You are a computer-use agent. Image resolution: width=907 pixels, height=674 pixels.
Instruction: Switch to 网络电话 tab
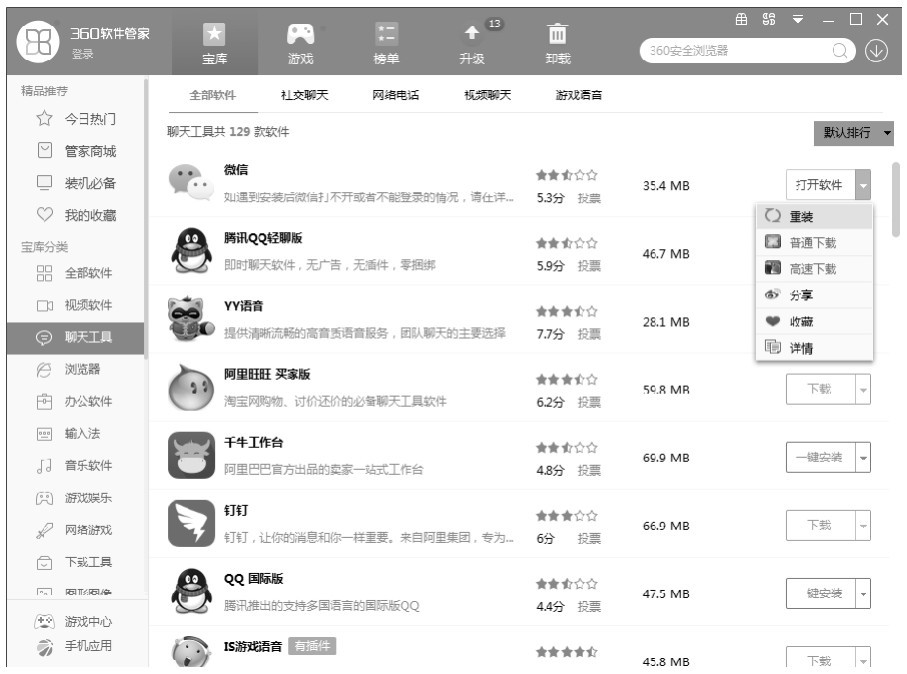click(x=396, y=95)
